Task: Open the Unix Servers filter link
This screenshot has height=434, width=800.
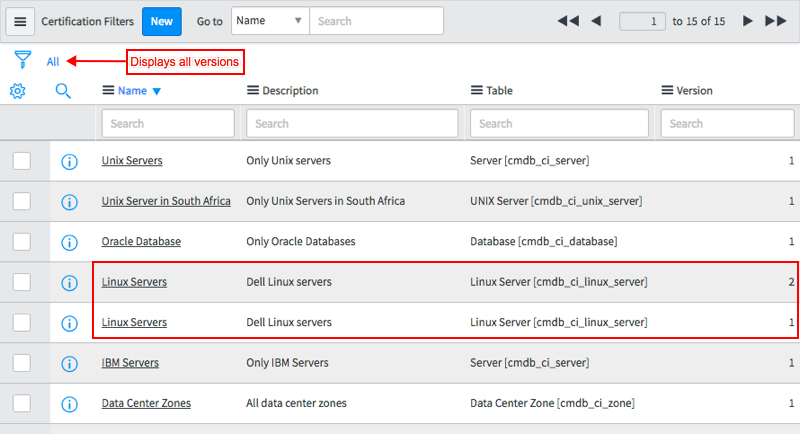Action: [x=132, y=160]
